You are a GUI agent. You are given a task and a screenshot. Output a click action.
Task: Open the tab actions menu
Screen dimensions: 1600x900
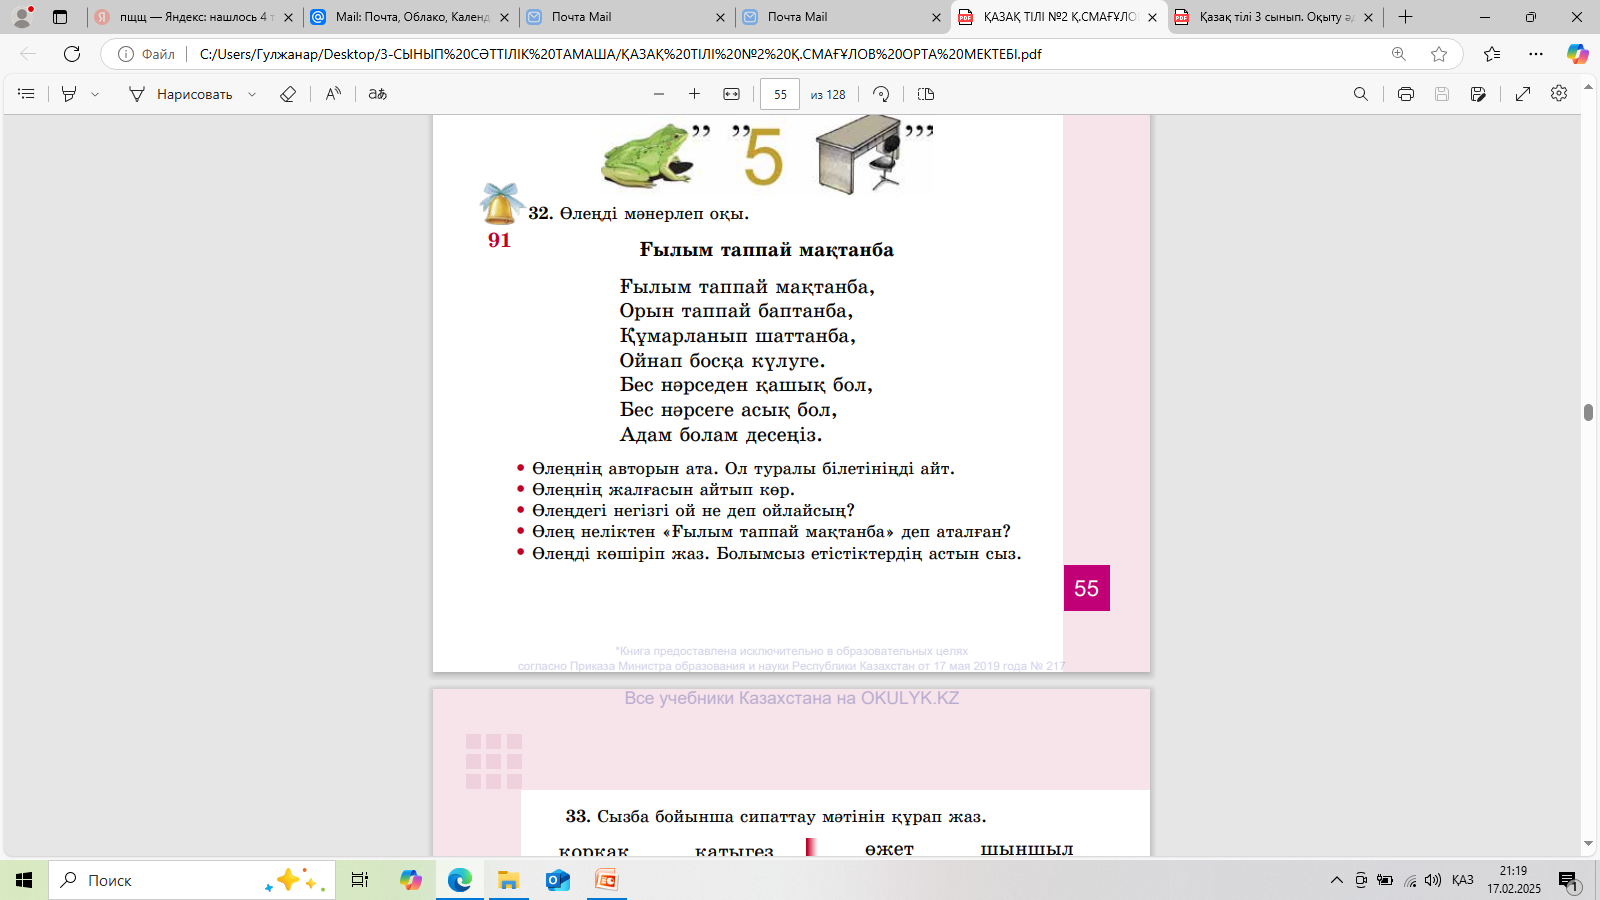[x=60, y=17]
